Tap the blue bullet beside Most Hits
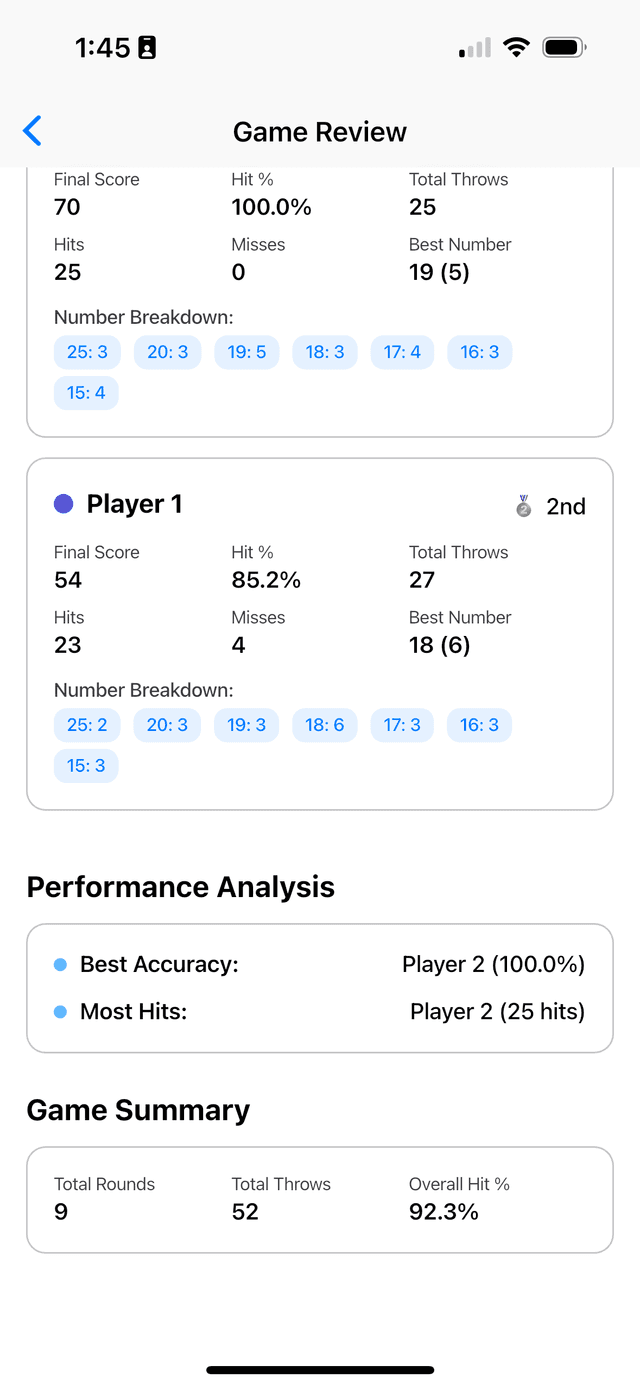This screenshot has height=1387, width=640. coord(60,1012)
